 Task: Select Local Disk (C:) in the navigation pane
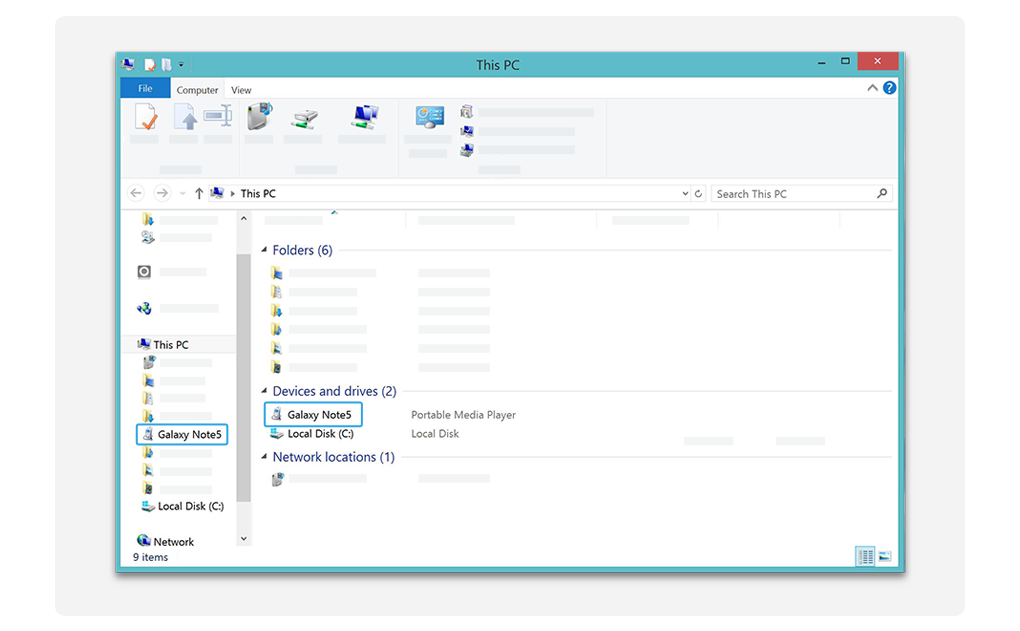(x=183, y=506)
